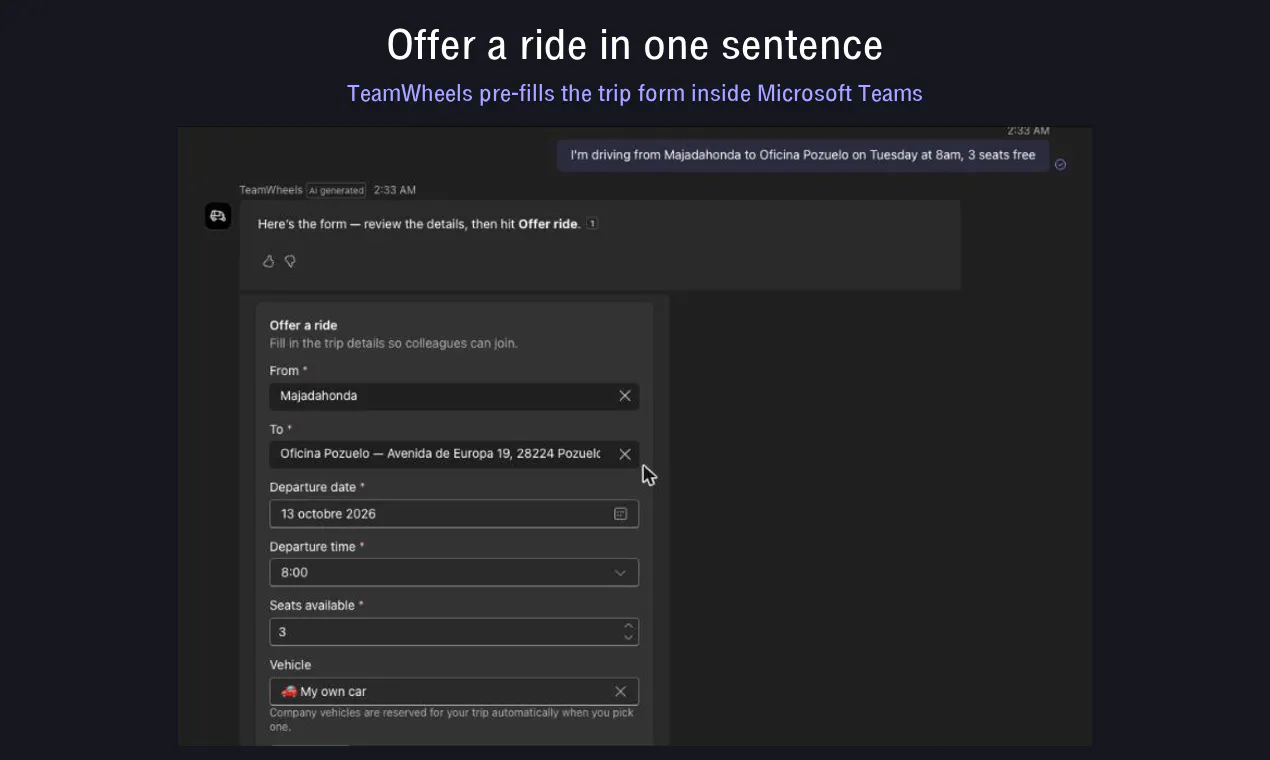Clear the From field Majadahonda

point(625,396)
